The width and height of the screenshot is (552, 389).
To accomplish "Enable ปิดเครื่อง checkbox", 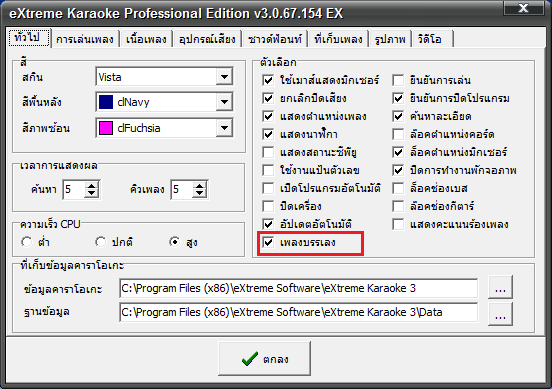I will [268, 206].
